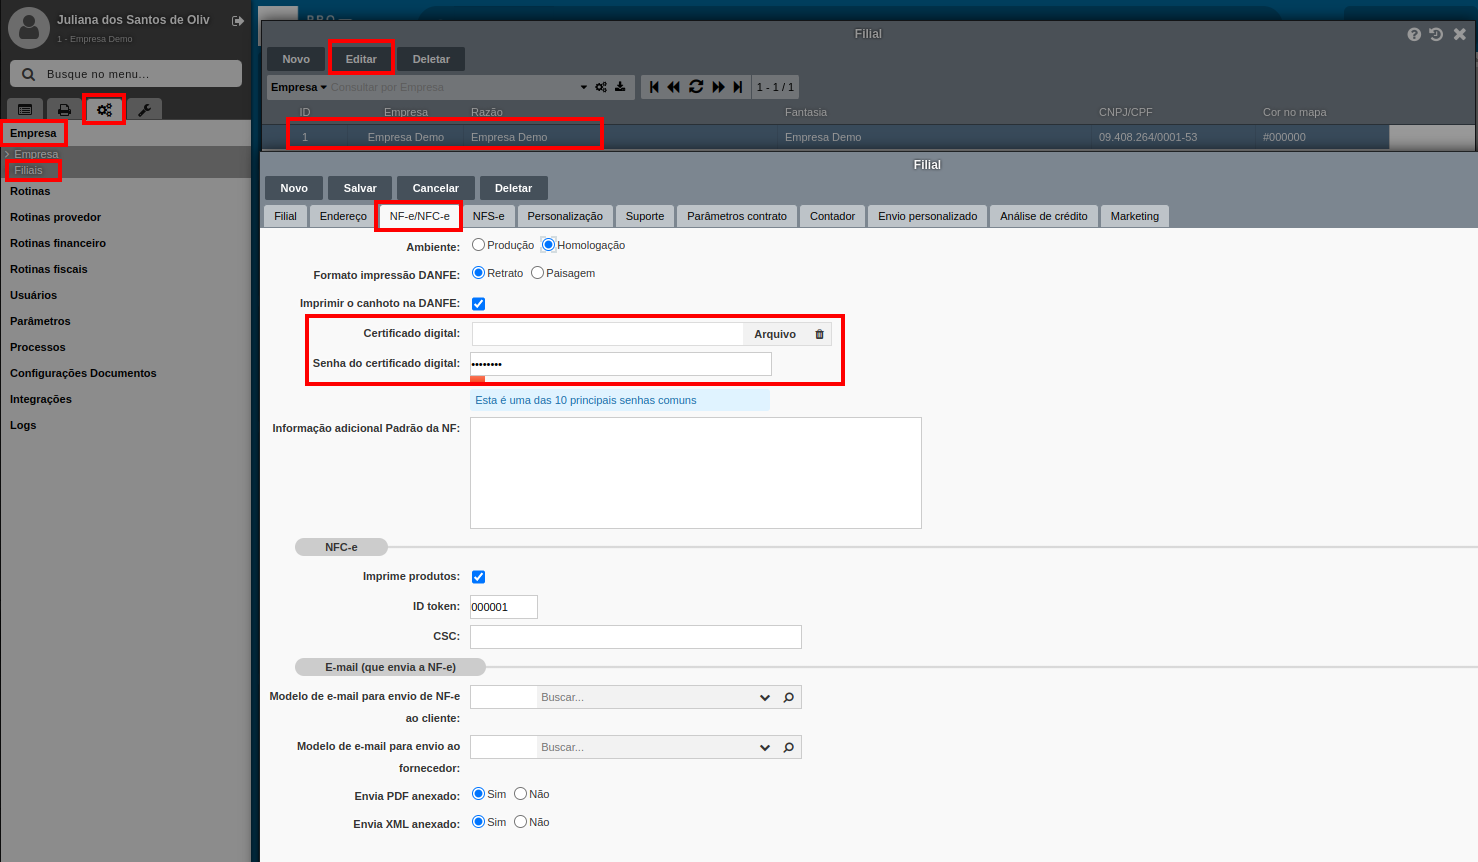Open Filiais submenu item
Viewport: 1478px width, 862px height.
point(29,170)
